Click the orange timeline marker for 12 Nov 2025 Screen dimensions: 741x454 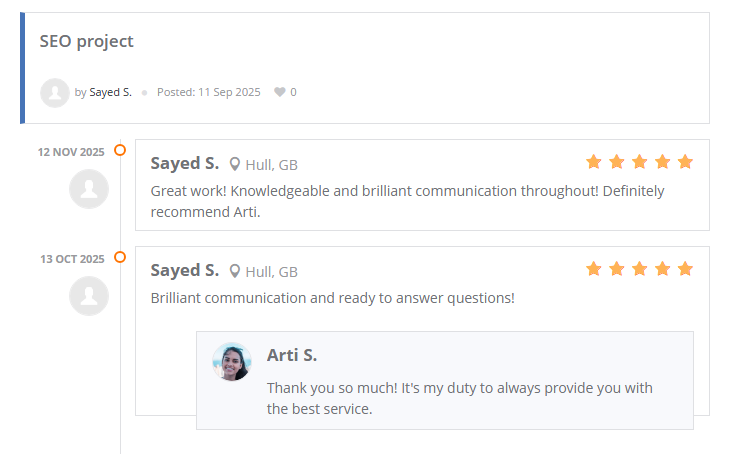pos(120,150)
